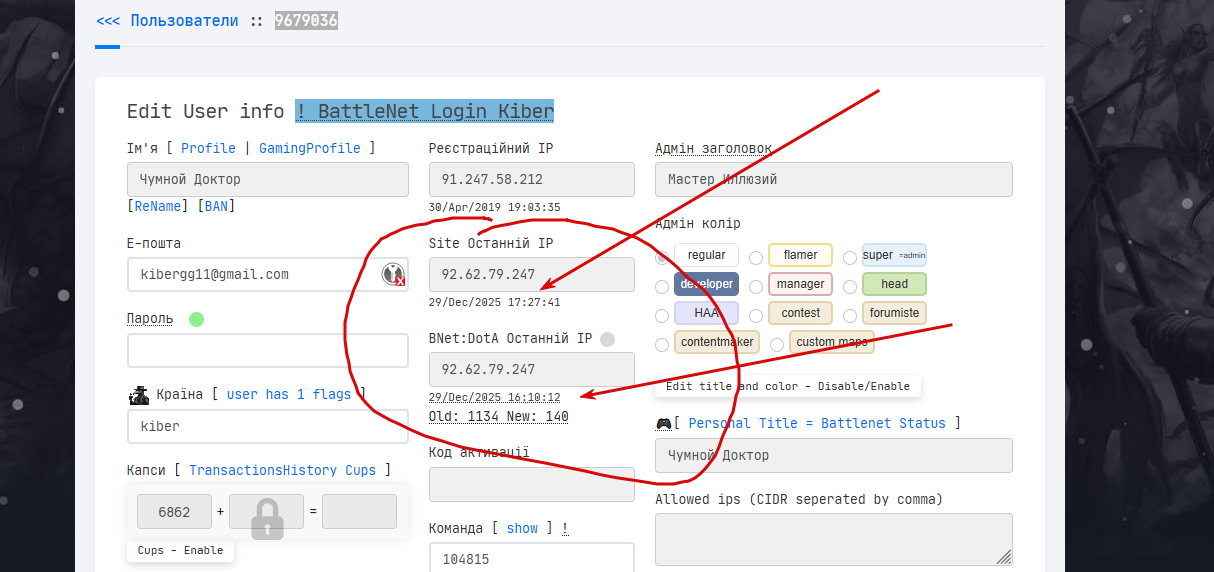This screenshot has width=1214, height=572.
Task: Click the show link beside Команда
Action: click(x=522, y=528)
